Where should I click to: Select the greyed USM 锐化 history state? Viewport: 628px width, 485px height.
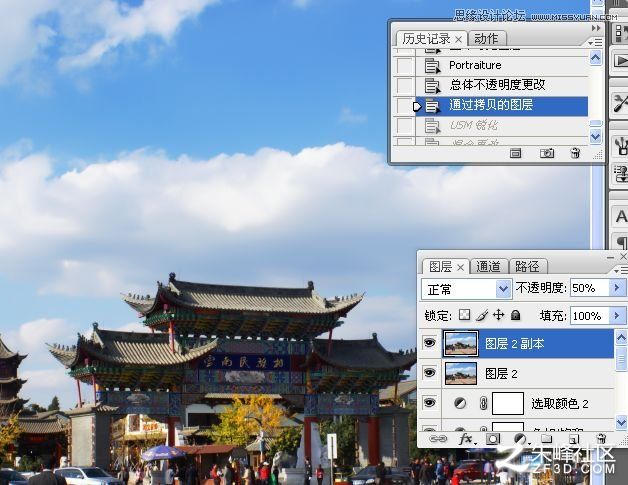click(x=502, y=126)
